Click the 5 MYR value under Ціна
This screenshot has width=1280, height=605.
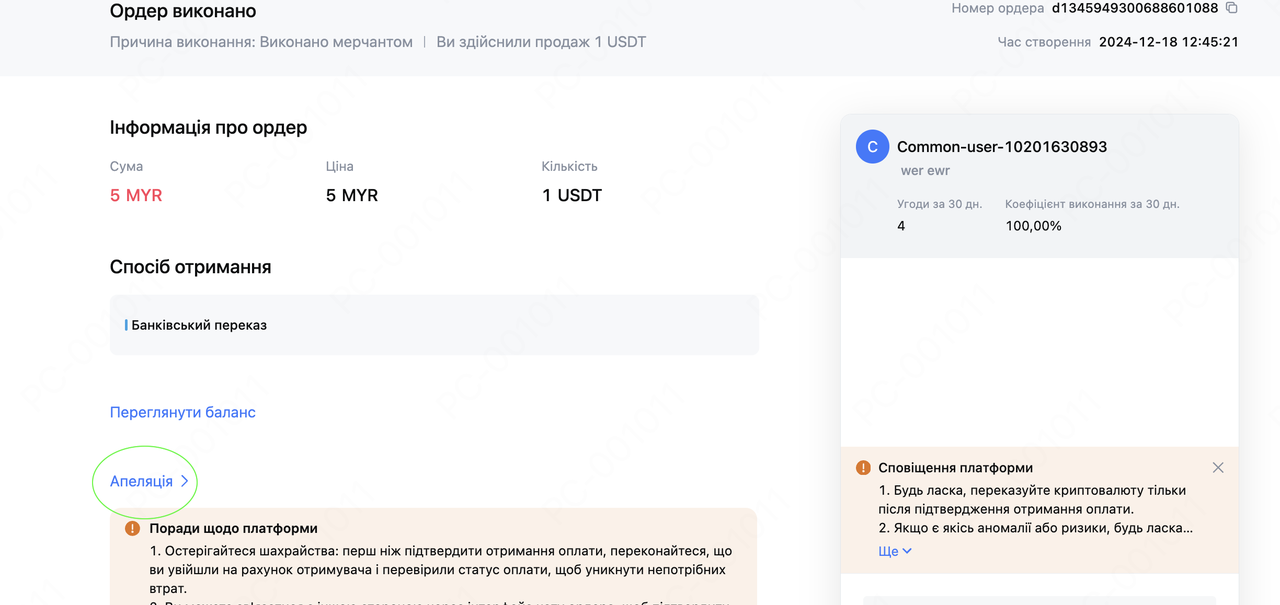coord(352,195)
